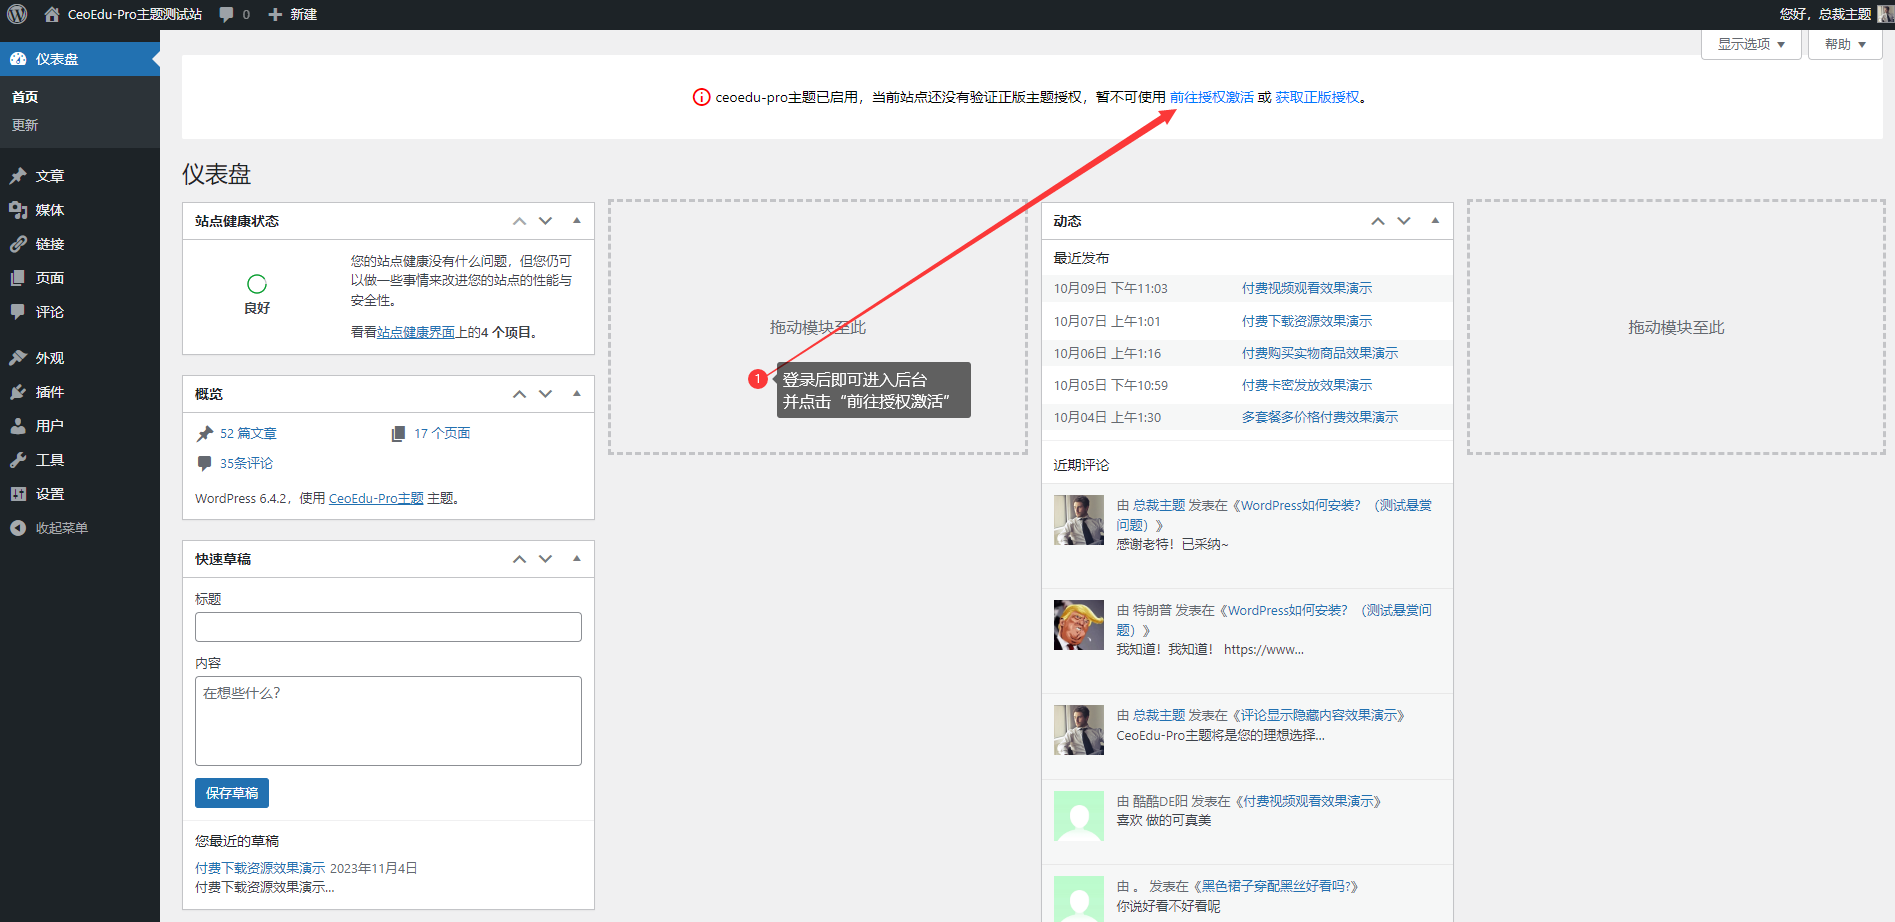
Task: Open 评论显示隐藏内容效果演示 comment link
Action: tap(1319, 715)
